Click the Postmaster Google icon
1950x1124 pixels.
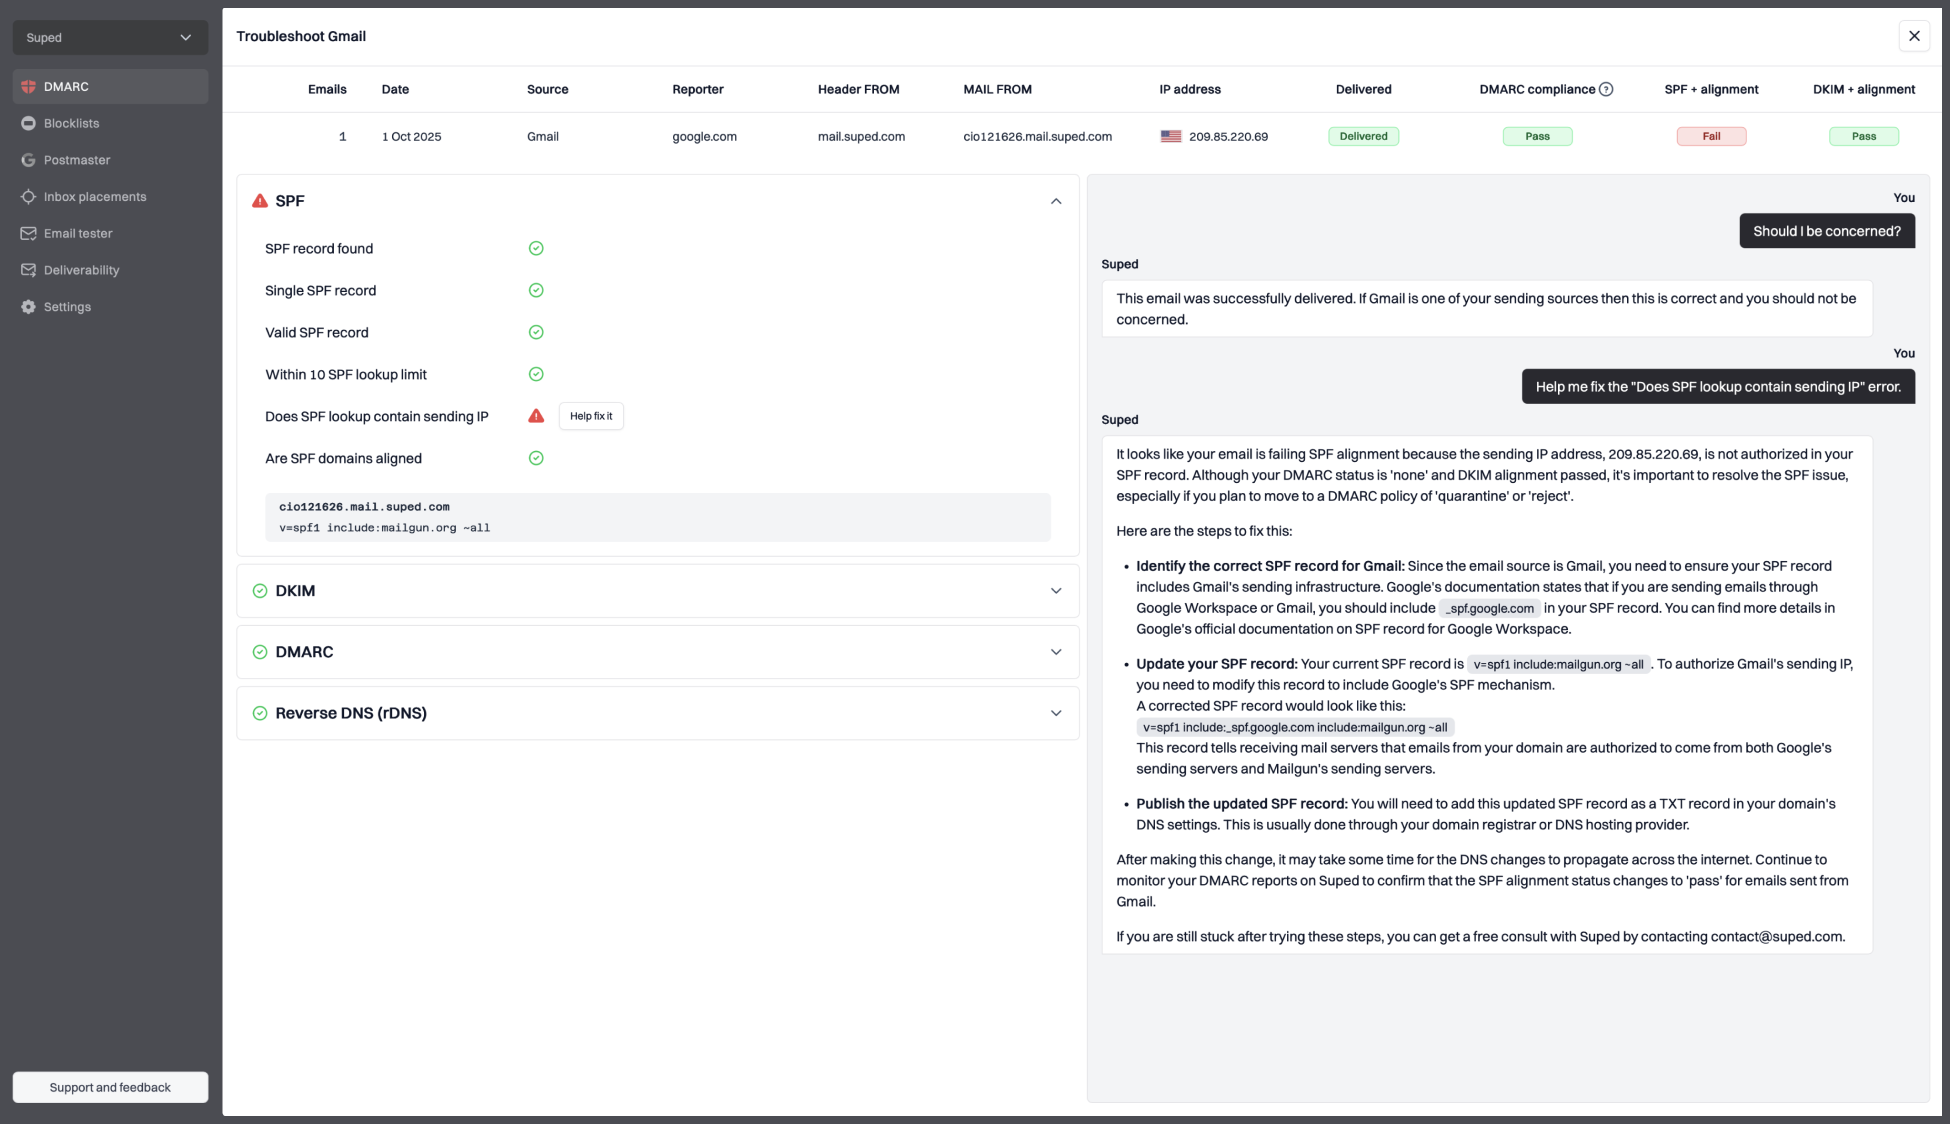(x=28, y=160)
